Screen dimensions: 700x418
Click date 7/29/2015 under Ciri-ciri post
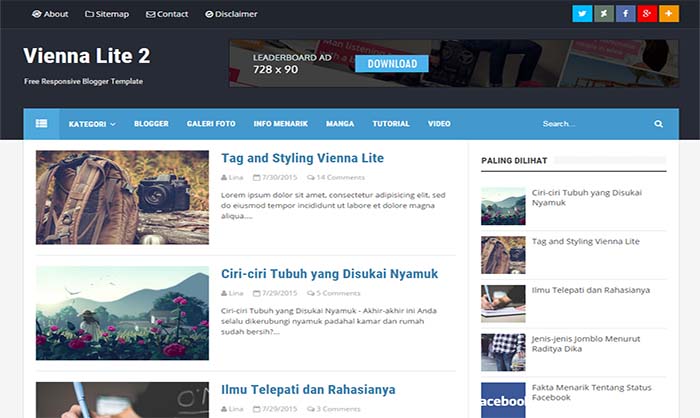[275, 293]
